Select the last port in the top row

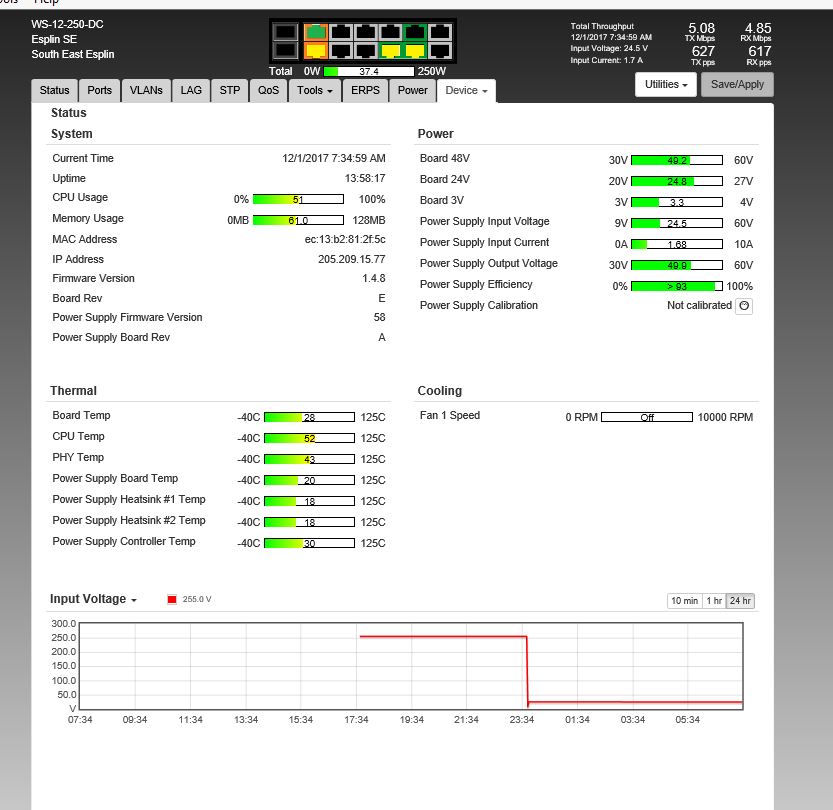(438, 31)
